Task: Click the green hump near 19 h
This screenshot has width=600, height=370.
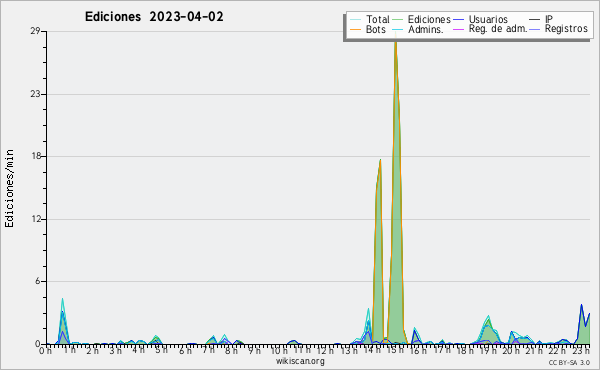Action: click(x=488, y=332)
